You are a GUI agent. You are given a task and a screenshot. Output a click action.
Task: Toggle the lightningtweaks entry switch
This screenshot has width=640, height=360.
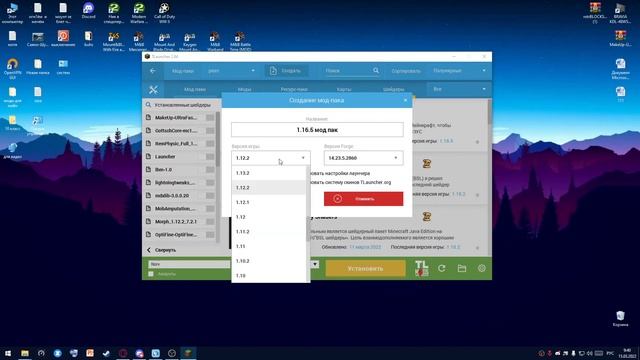[x=210, y=182]
